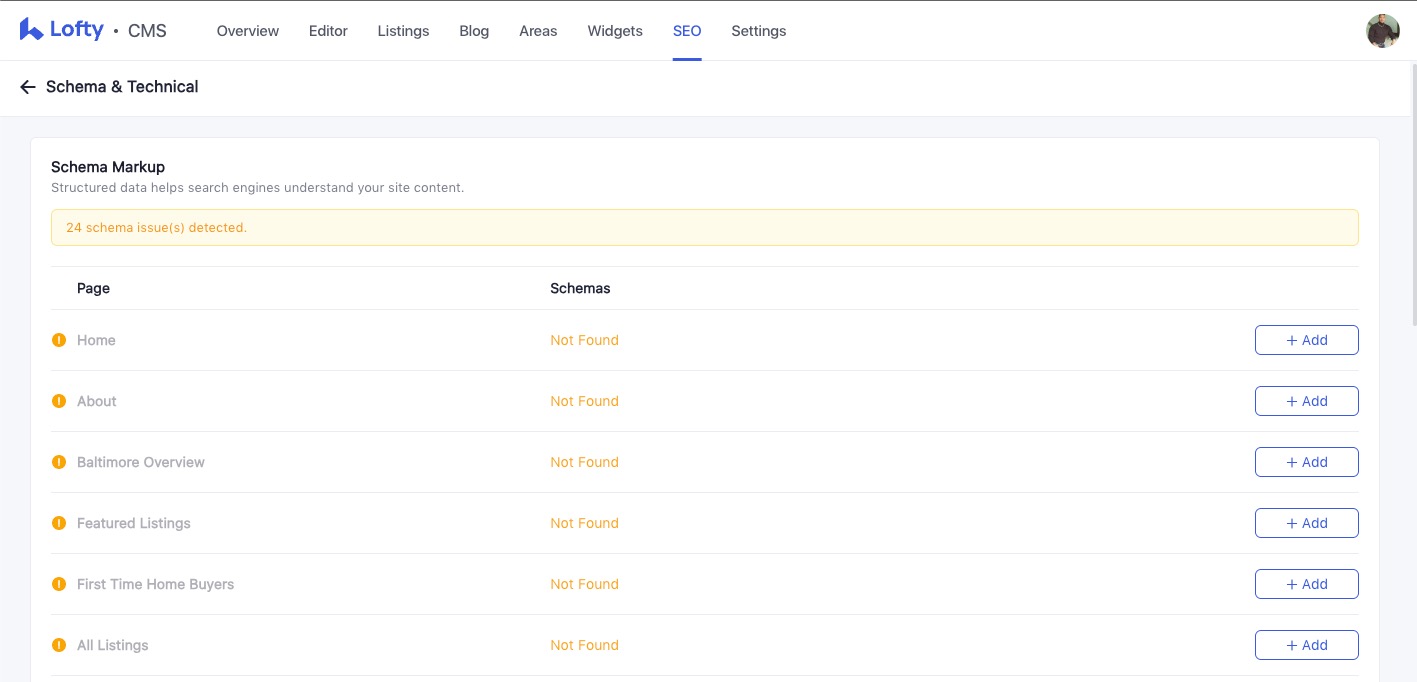This screenshot has height=682, width=1417.
Task: Click the Lofty logo icon
Action: coord(31,30)
